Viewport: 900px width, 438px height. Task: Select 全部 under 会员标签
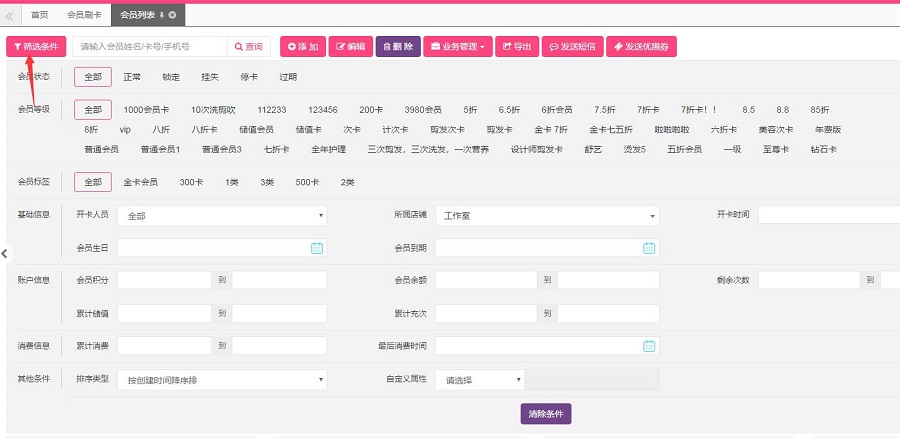[93, 182]
